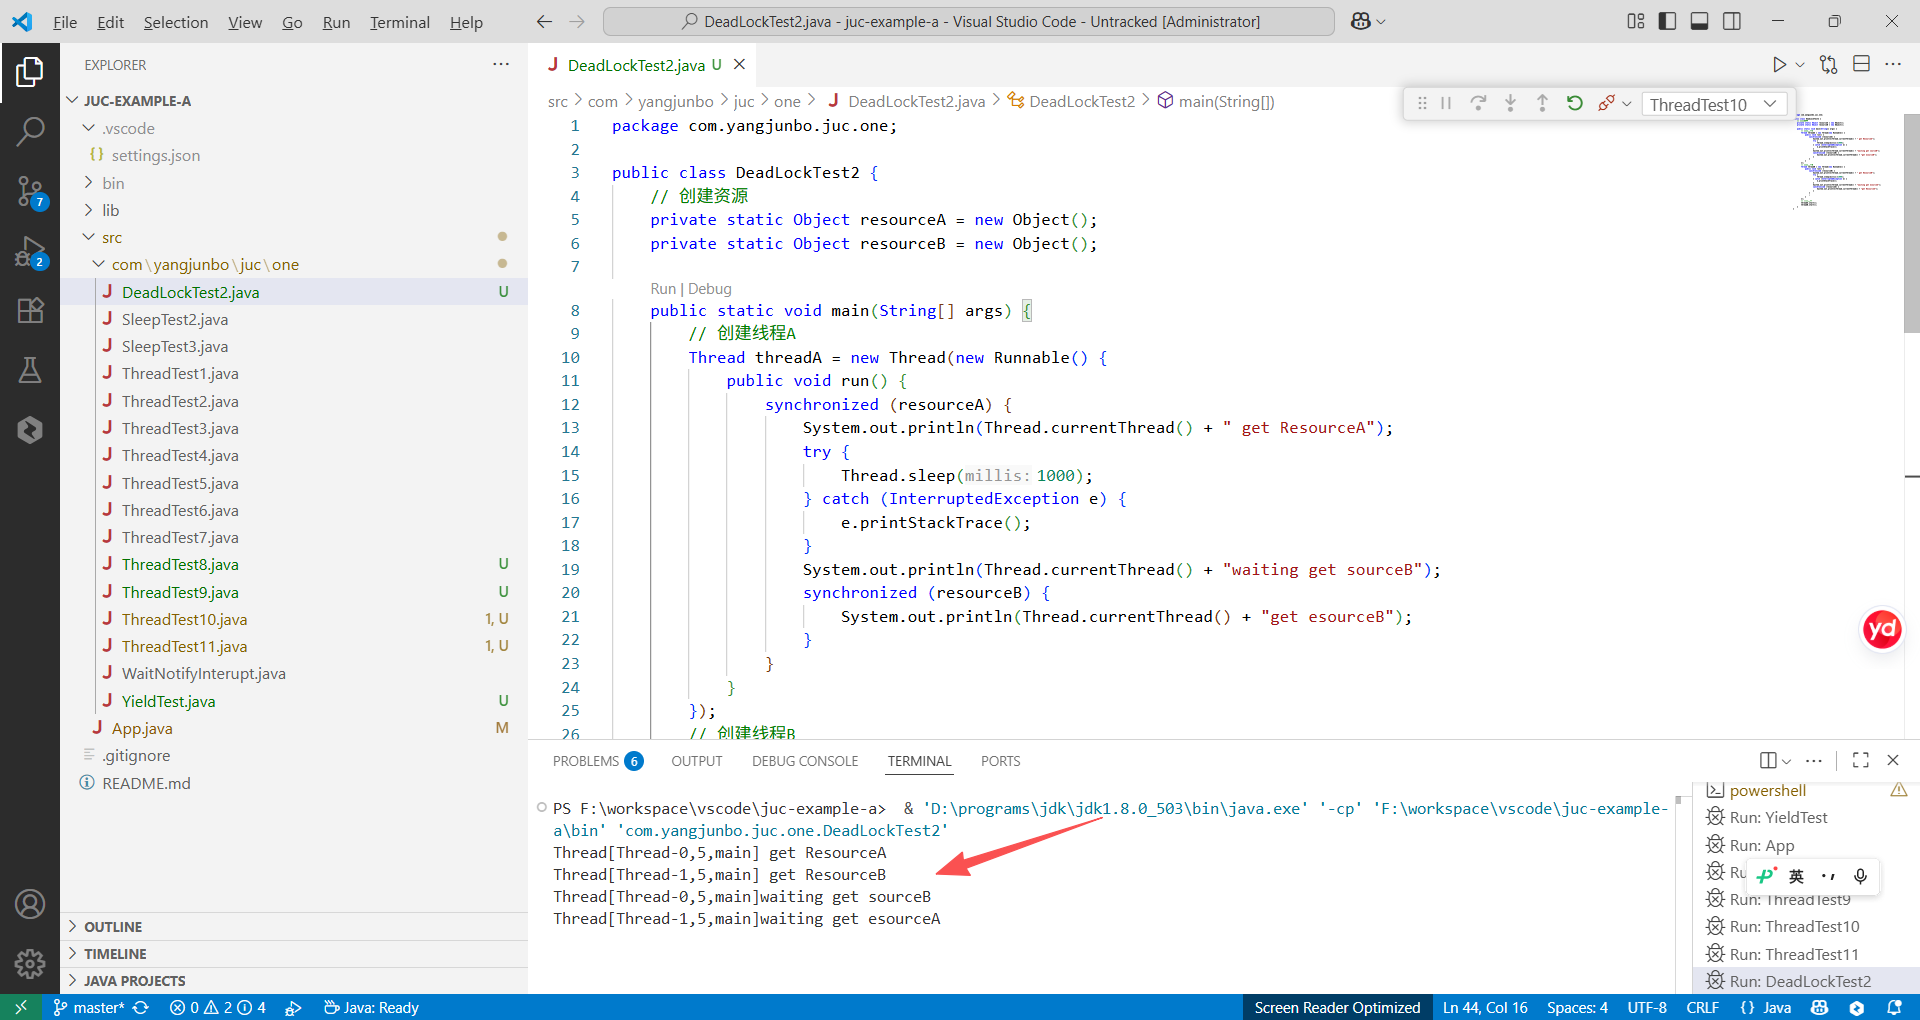
Task: Click debug Step Over button
Action: (1478, 103)
